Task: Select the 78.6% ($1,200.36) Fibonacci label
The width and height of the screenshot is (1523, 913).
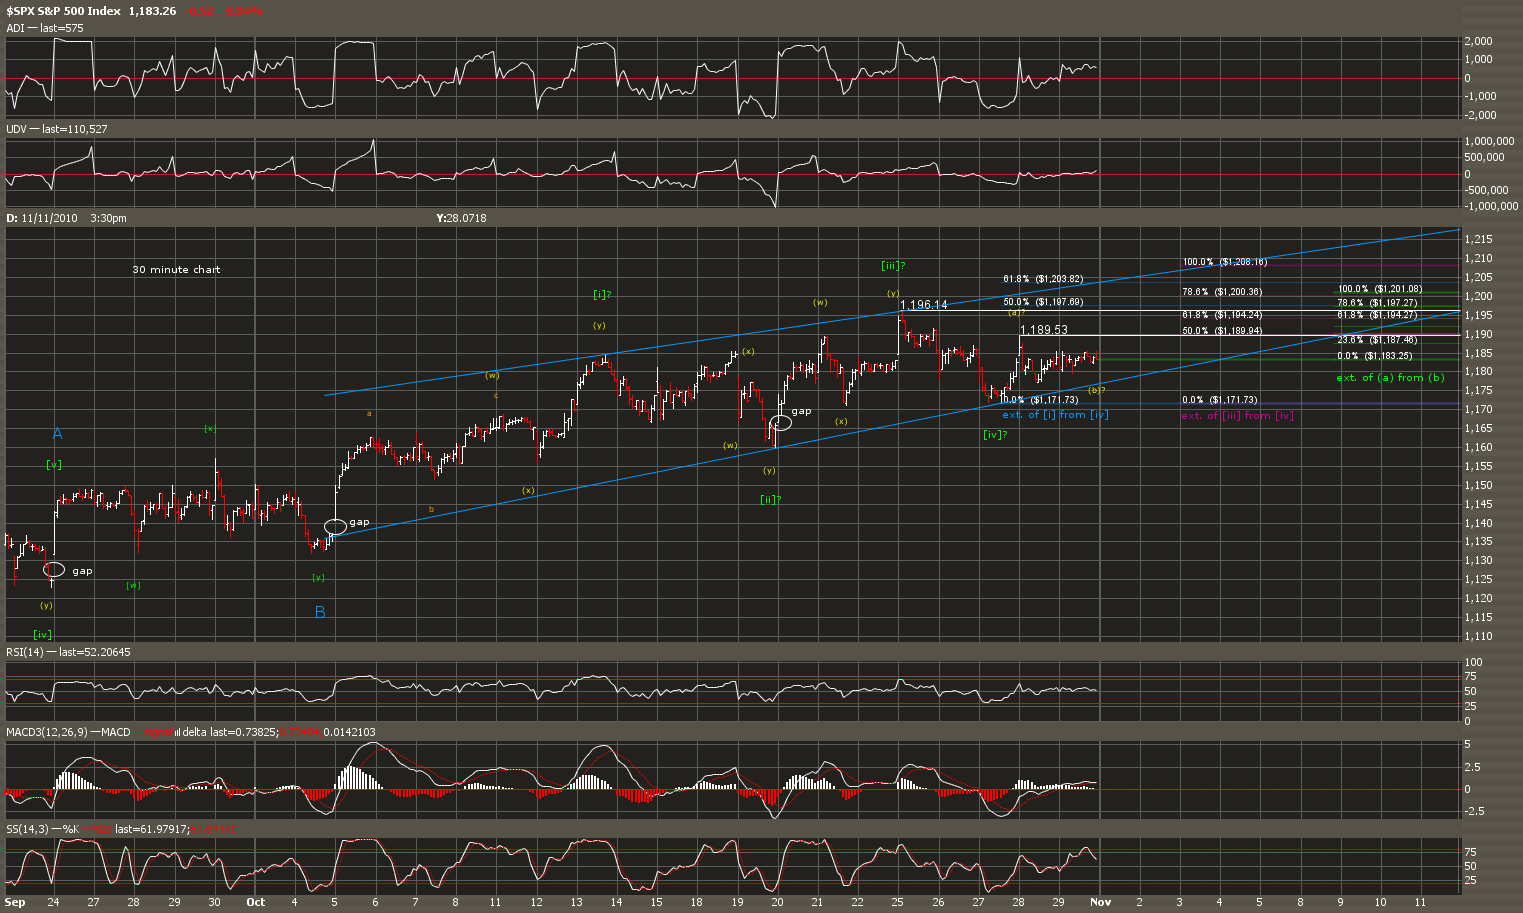Action: (x=1222, y=292)
